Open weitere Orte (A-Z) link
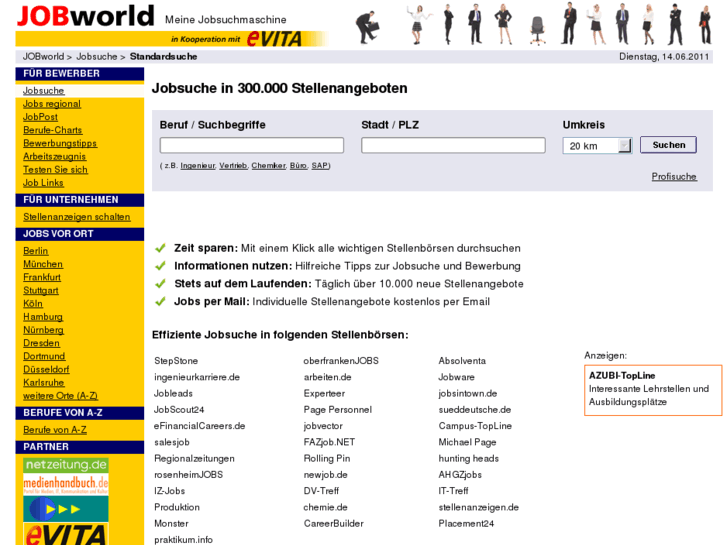This screenshot has width=727, height=545. tap(60, 396)
